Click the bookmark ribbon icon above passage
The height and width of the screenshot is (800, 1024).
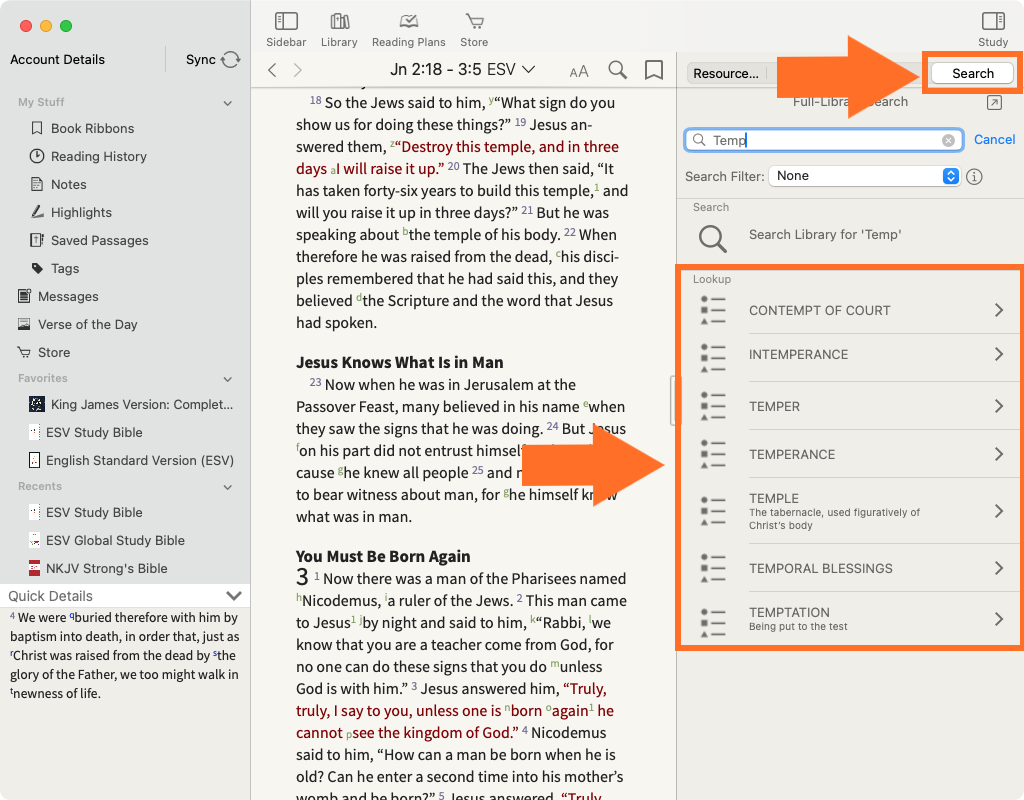pyautogui.click(x=654, y=70)
